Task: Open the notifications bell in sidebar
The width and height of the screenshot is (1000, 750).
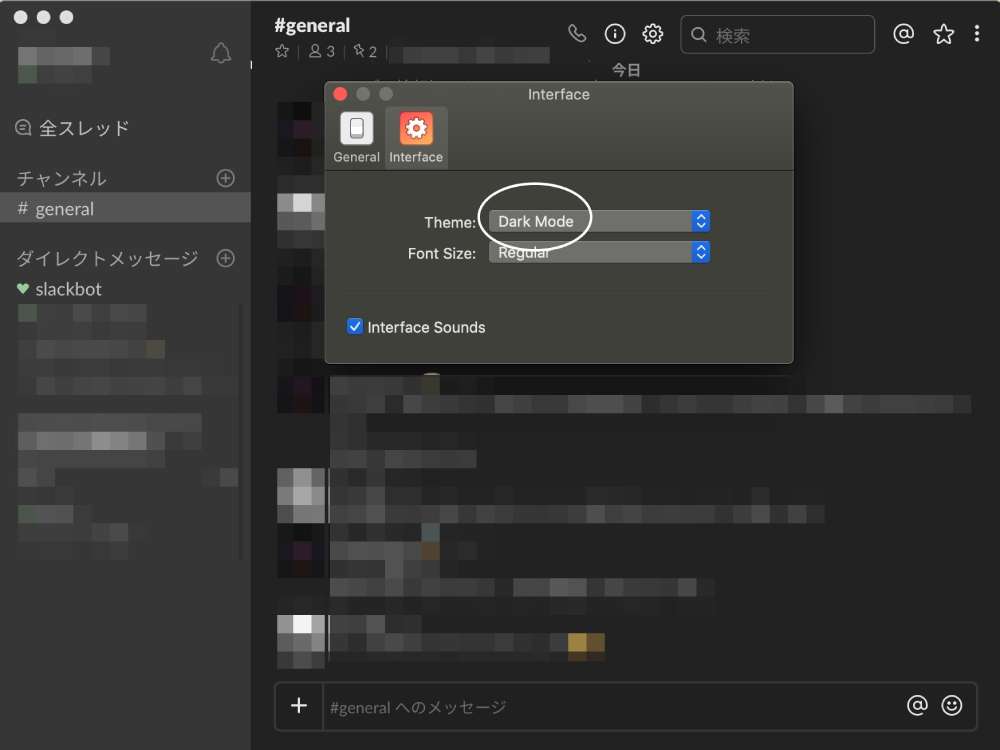Action: [x=221, y=53]
